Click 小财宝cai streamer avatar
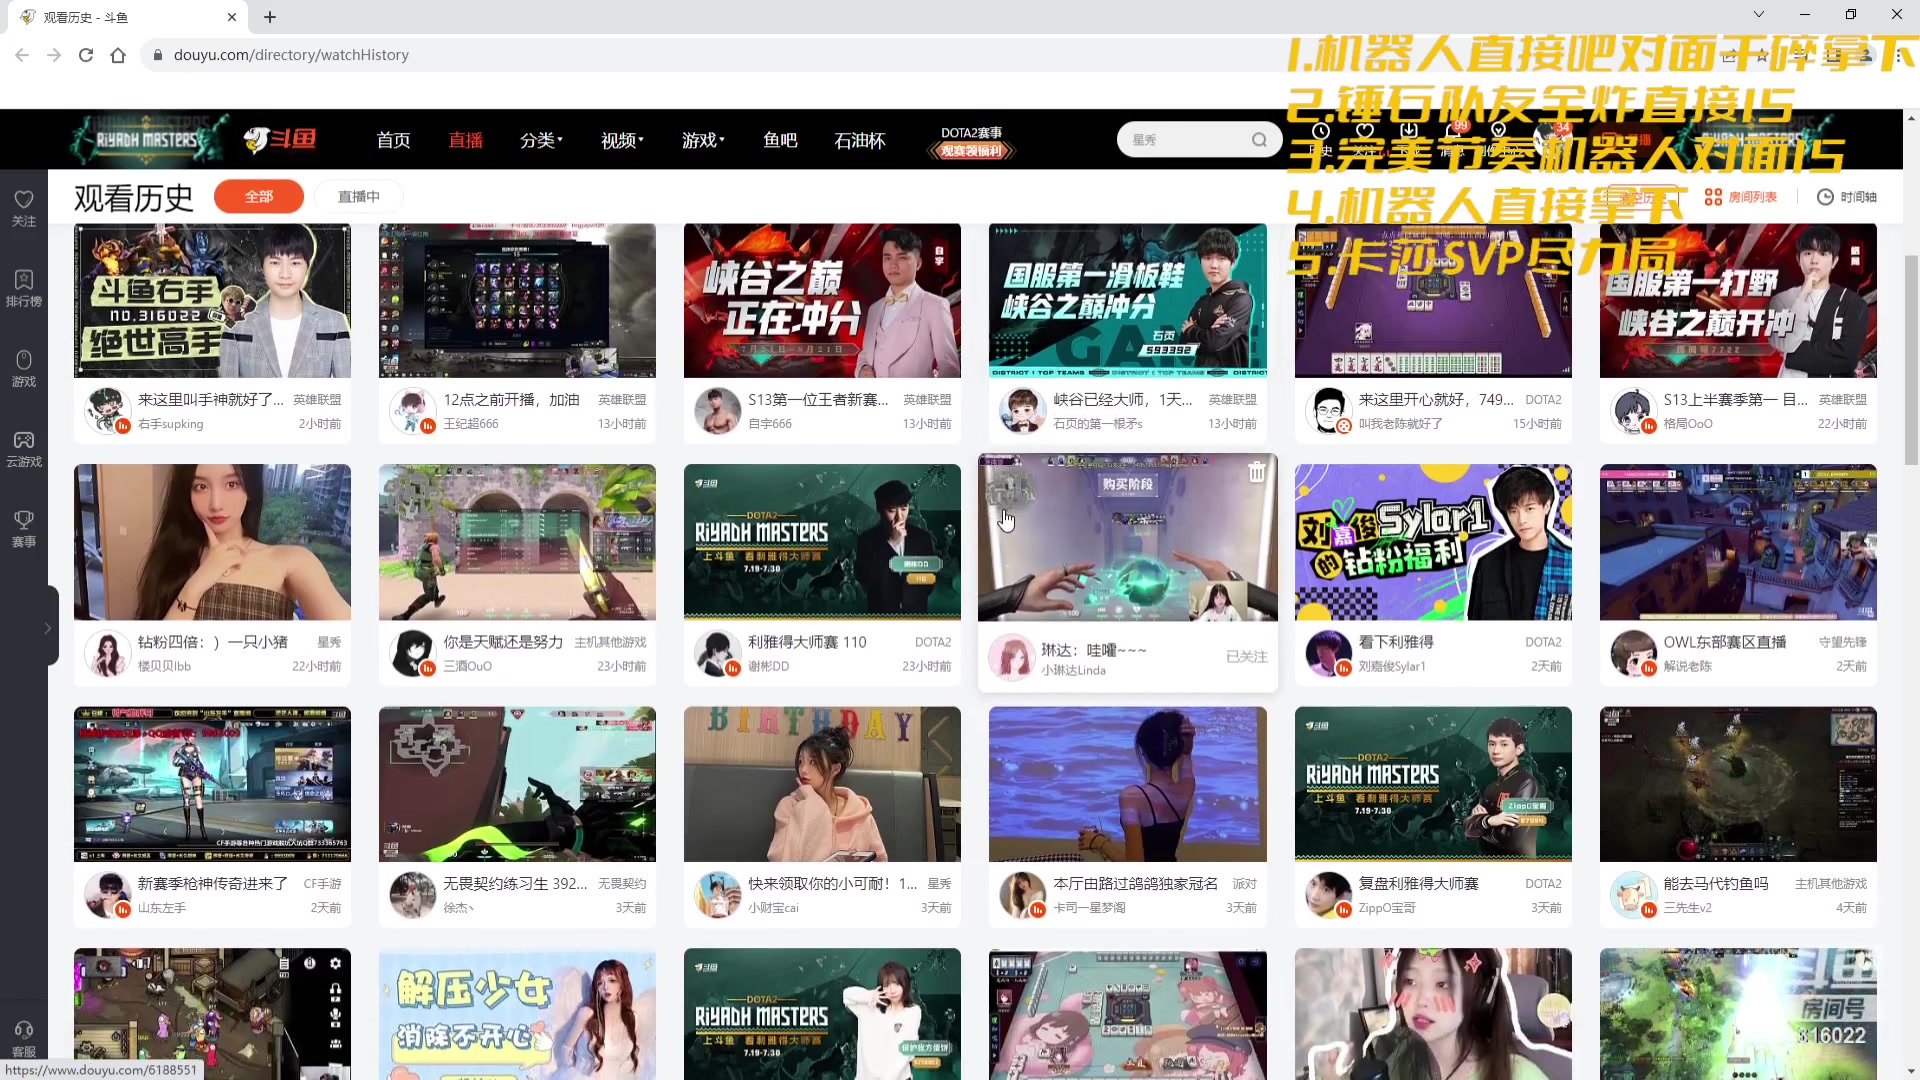This screenshot has height=1080, width=1920. 718,895
